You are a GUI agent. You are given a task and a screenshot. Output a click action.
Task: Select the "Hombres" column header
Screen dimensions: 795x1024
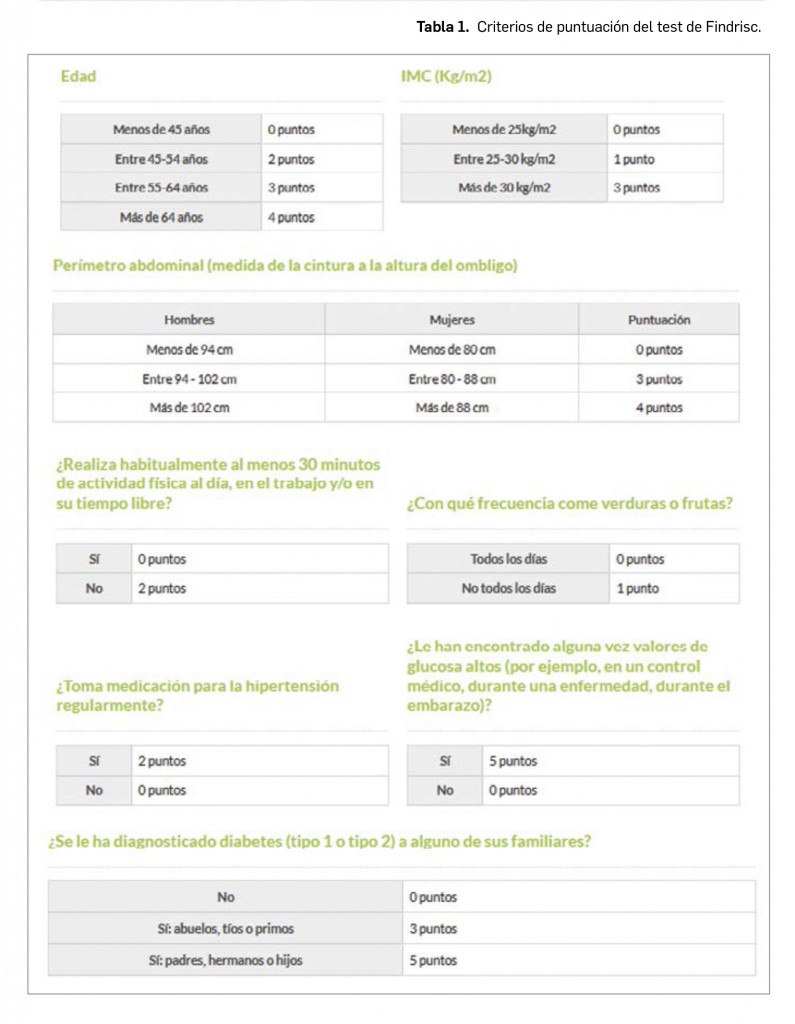189,320
